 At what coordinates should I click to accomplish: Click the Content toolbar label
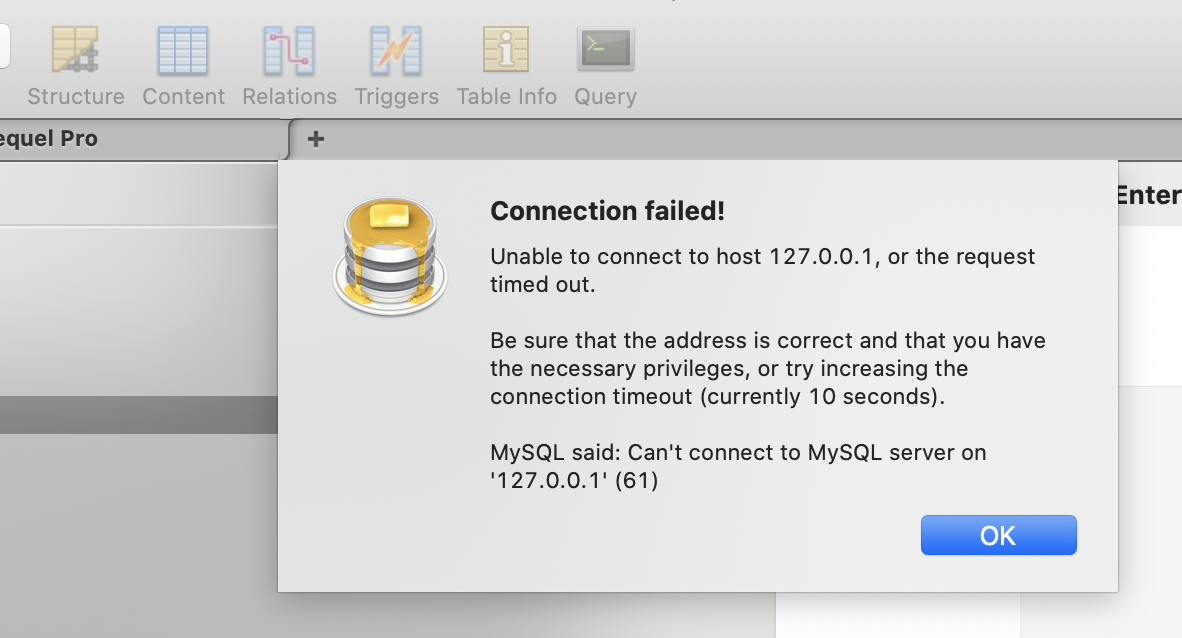183,97
